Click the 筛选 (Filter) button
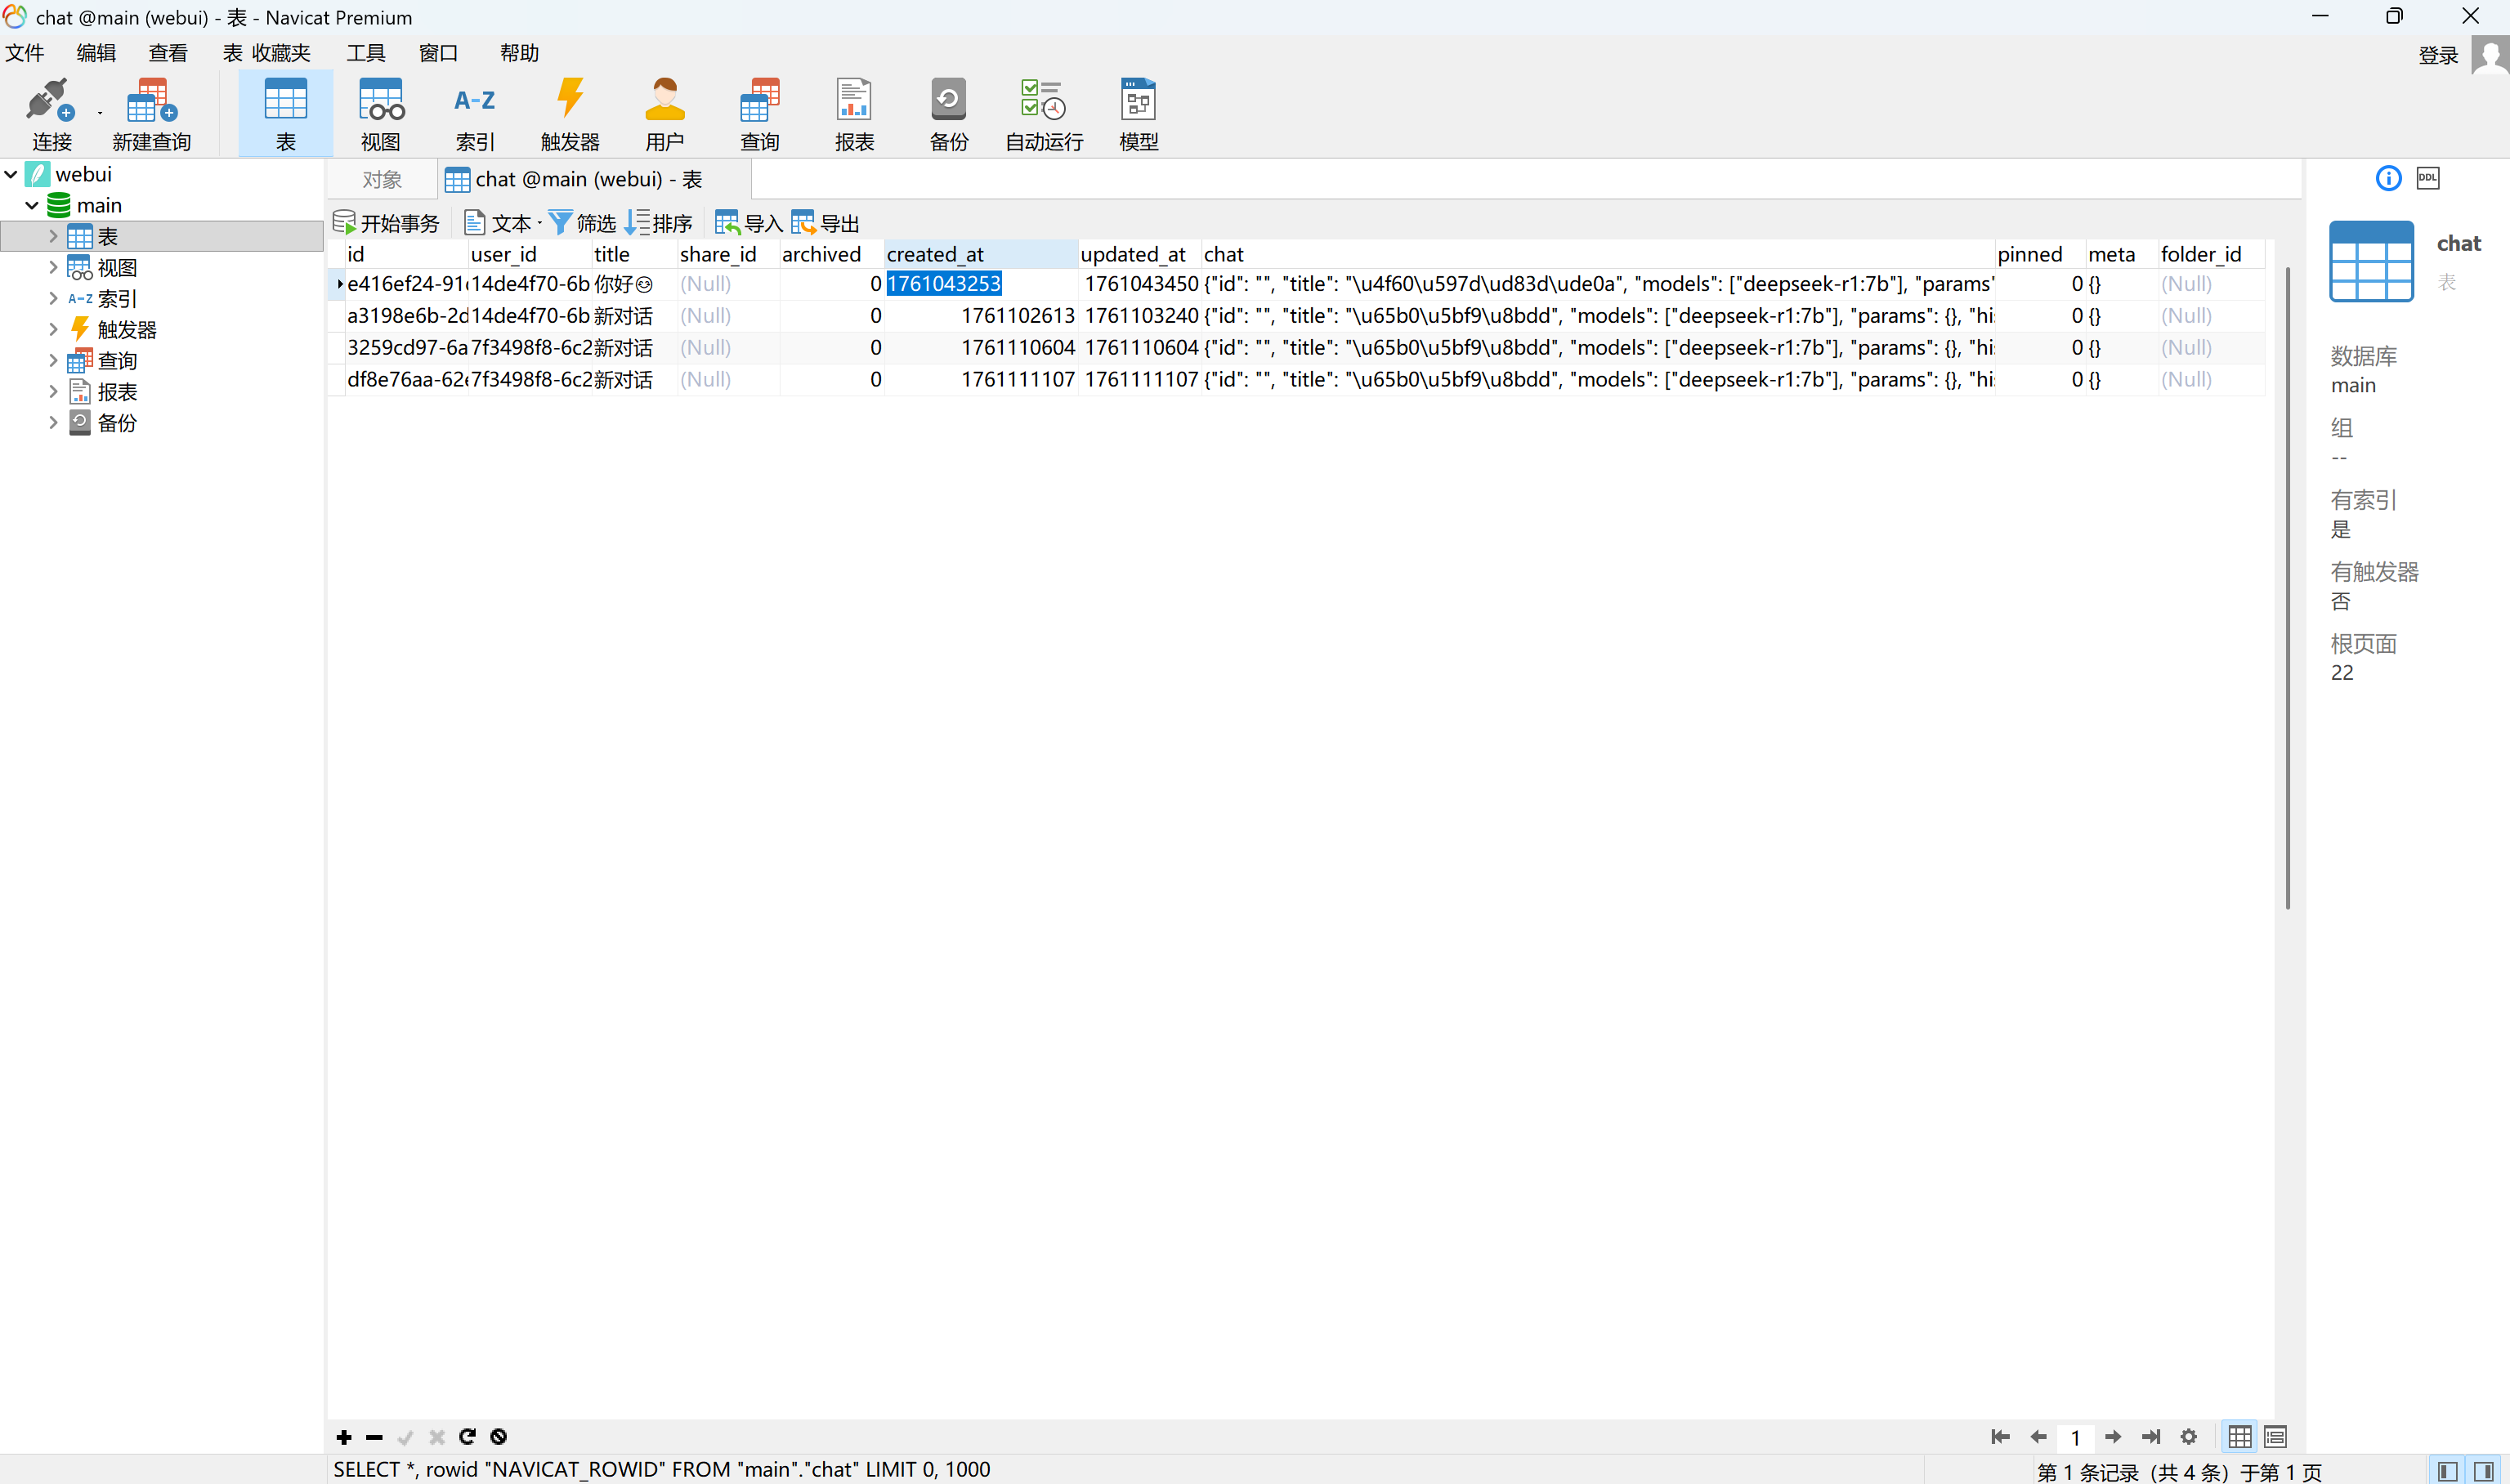This screenshot has height=1484, width=2510. pos(583,223)
